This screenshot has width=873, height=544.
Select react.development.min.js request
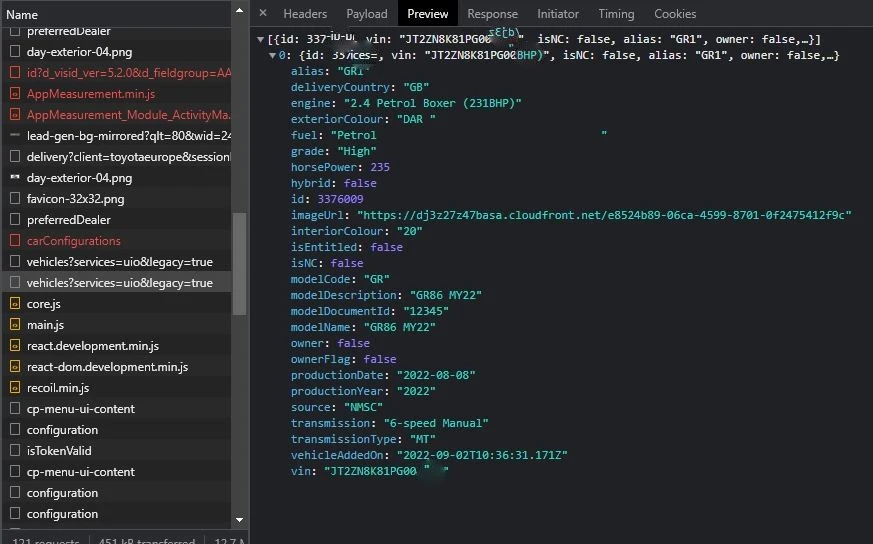tap(92, 346)
